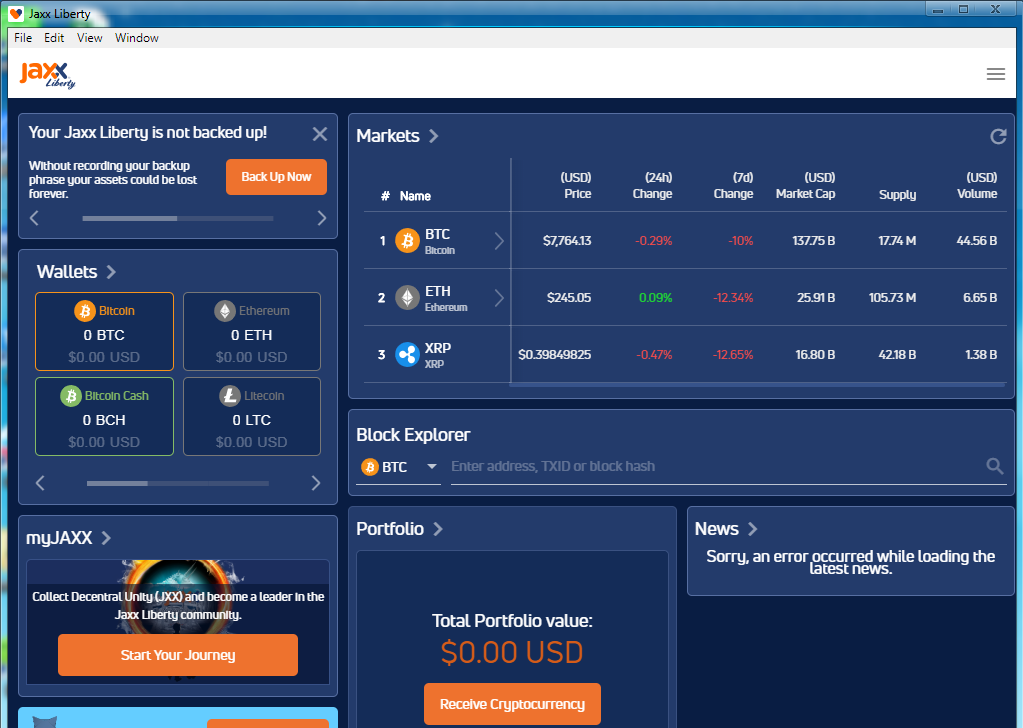Expand the News section chevron
1023x728 pixels.
[752, 529]
